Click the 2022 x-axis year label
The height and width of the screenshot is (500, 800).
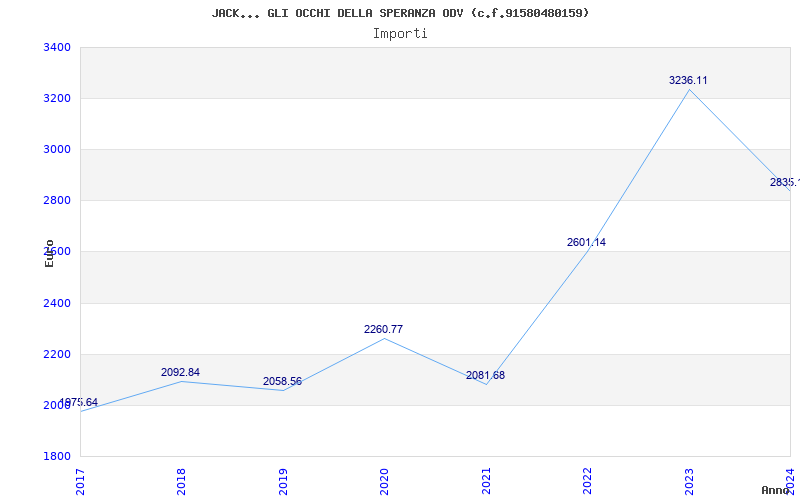click(587, 482)
